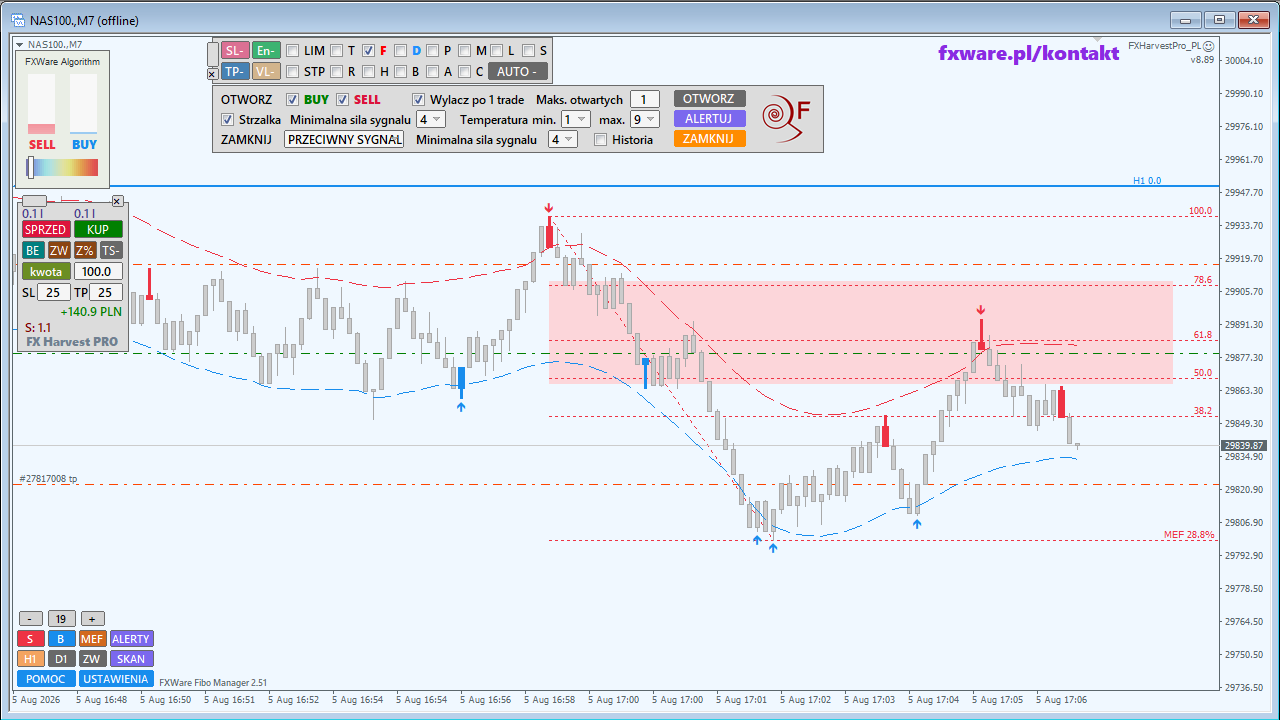
Task: Uncheck the red SELL checkbox
Action: point(342,99)
